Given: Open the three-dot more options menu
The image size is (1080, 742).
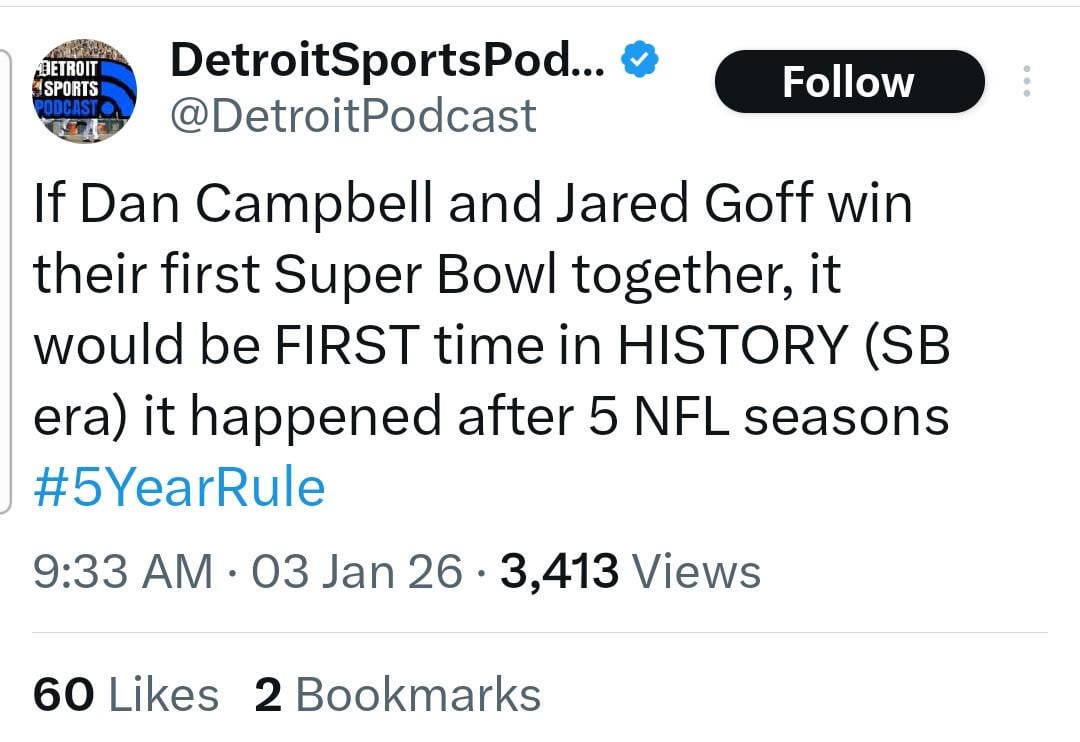Looking at the screenshot, I should click(x=1028, y=78).
